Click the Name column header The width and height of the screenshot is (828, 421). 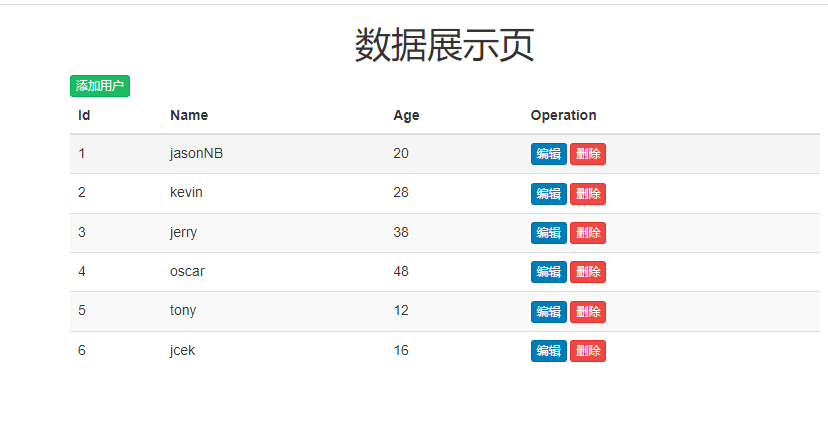point(189,115)
